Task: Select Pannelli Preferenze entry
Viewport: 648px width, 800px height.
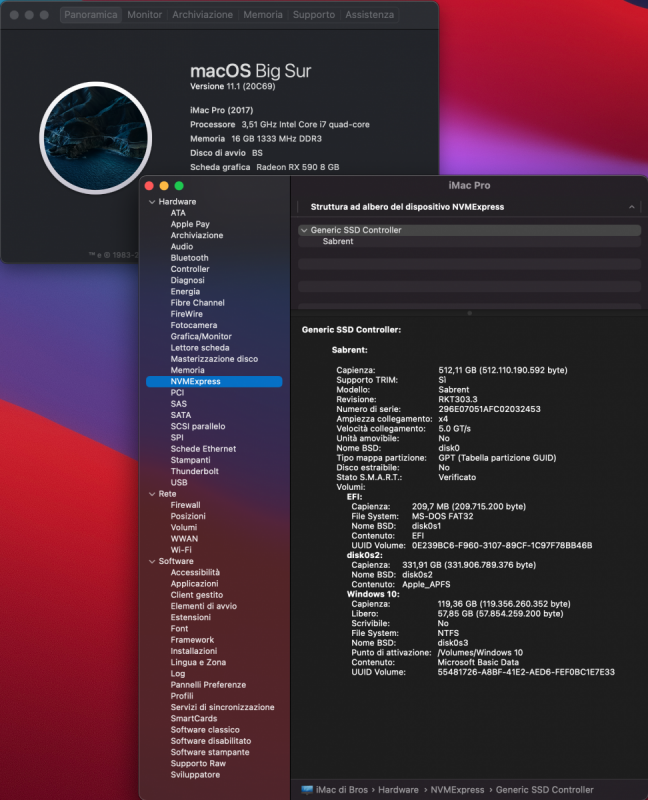Action: click(208, 685)
